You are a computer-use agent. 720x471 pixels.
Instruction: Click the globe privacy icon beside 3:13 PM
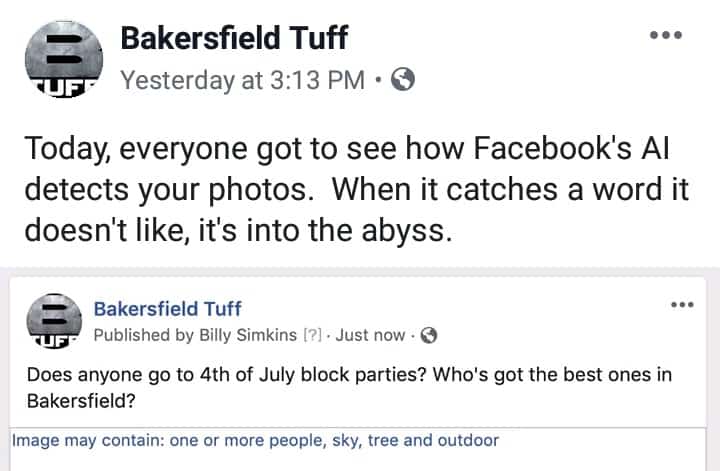point(403,79)
